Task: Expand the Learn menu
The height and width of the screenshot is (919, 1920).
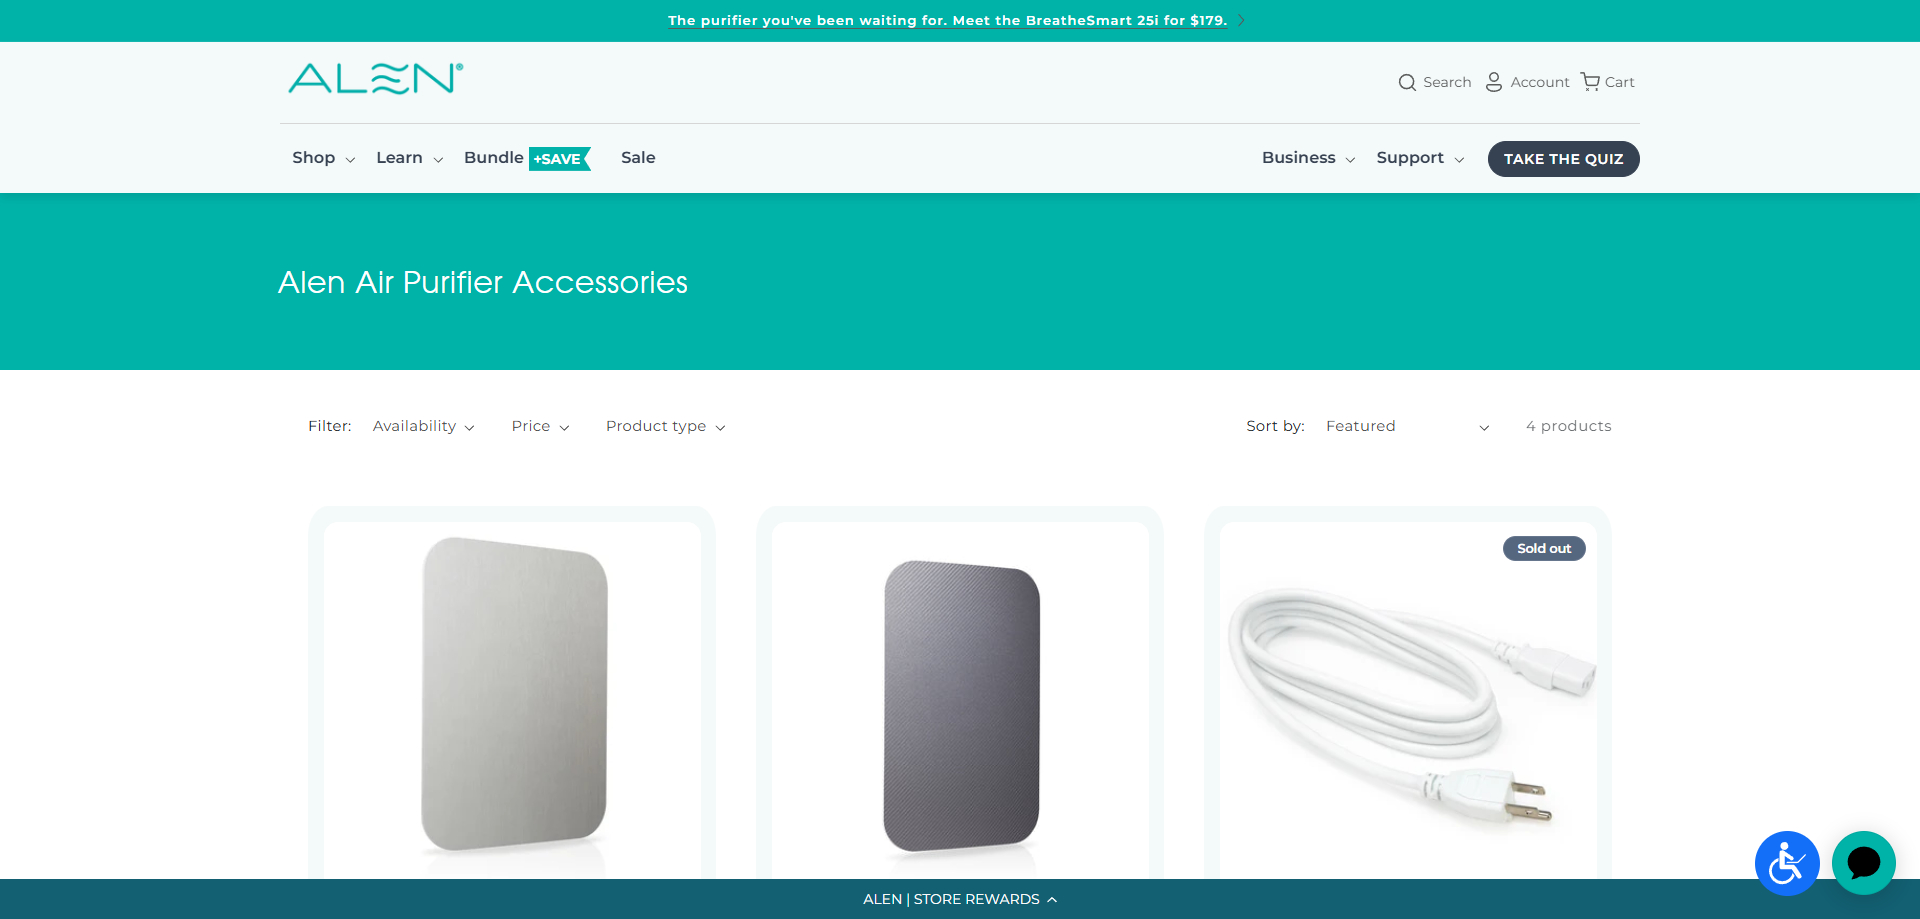Action: click(x=409, y=158)
